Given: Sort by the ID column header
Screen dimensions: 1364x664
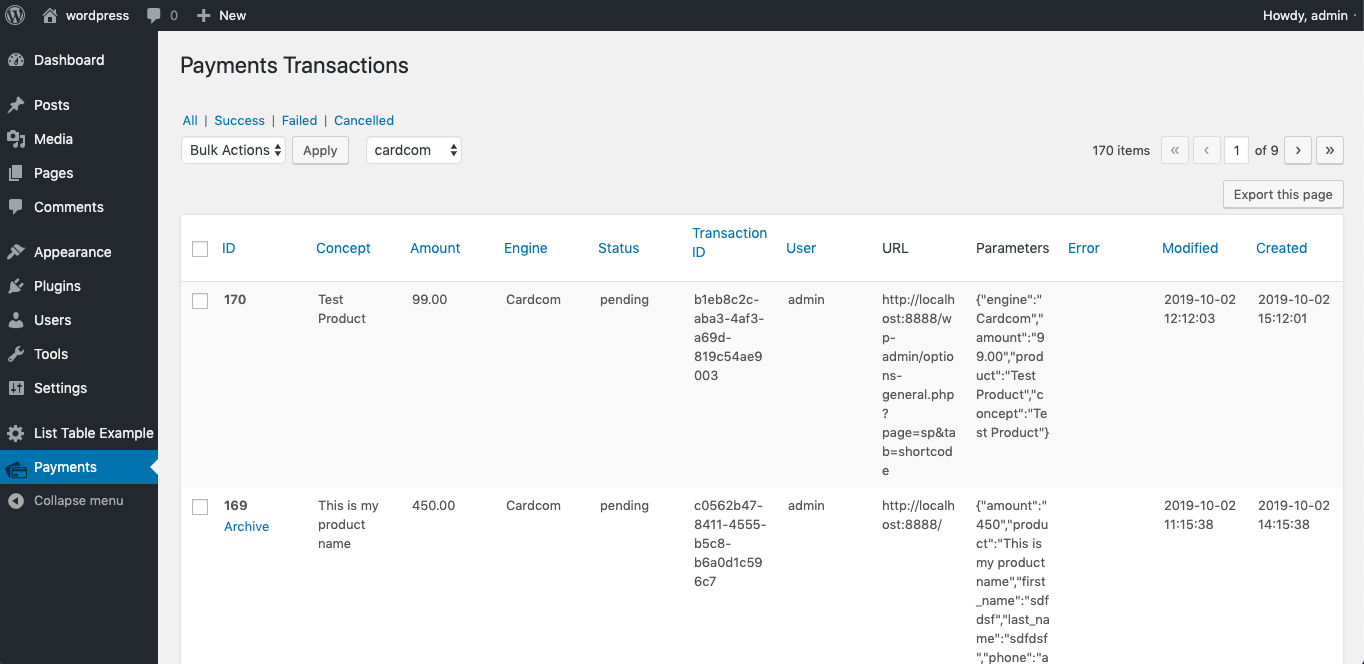Looking at the screenshot, I should pyautogui.click(x=229, y=248).
